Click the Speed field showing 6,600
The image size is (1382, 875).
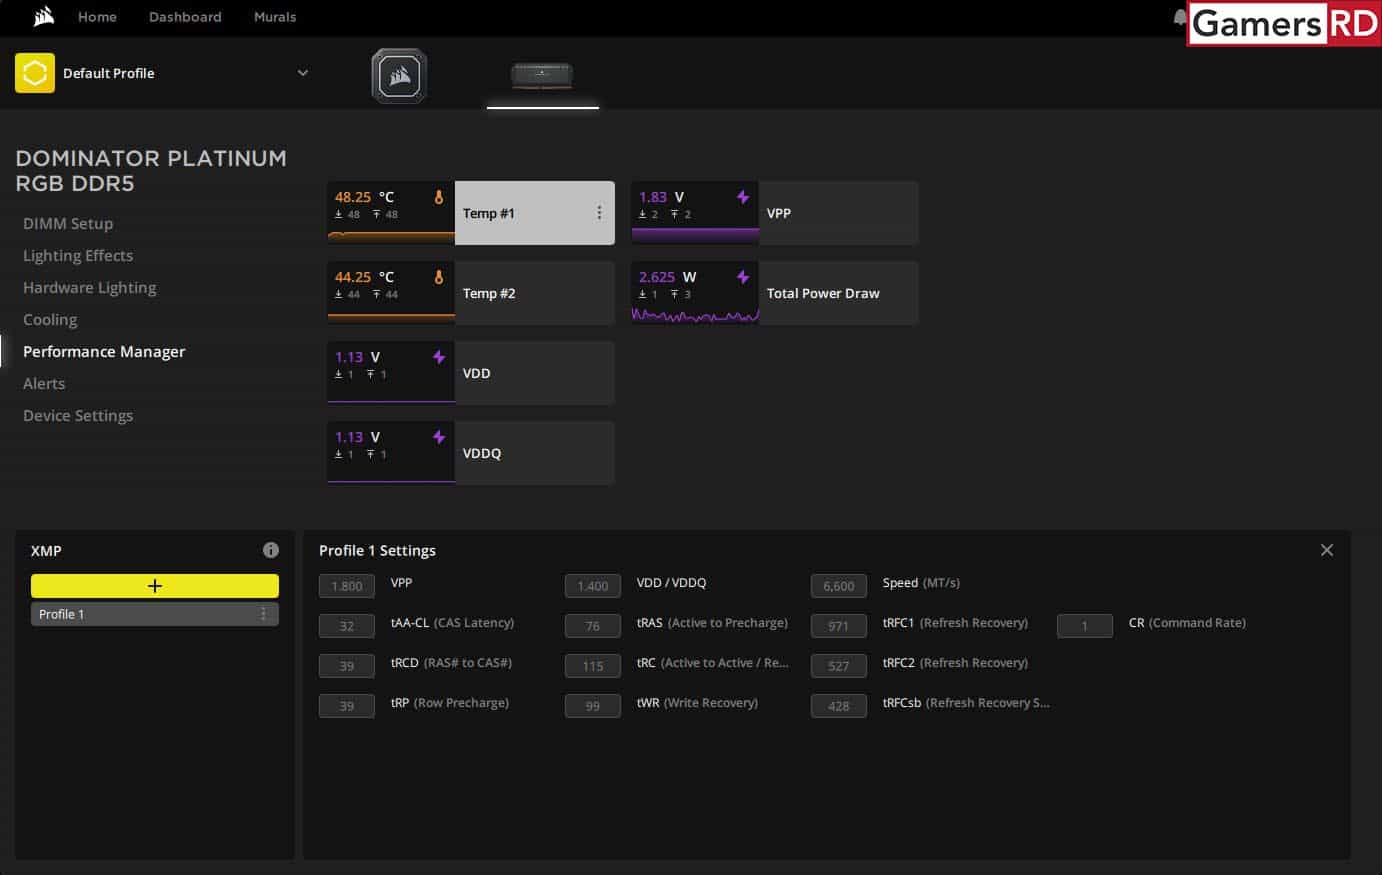[x=839, y=586]
